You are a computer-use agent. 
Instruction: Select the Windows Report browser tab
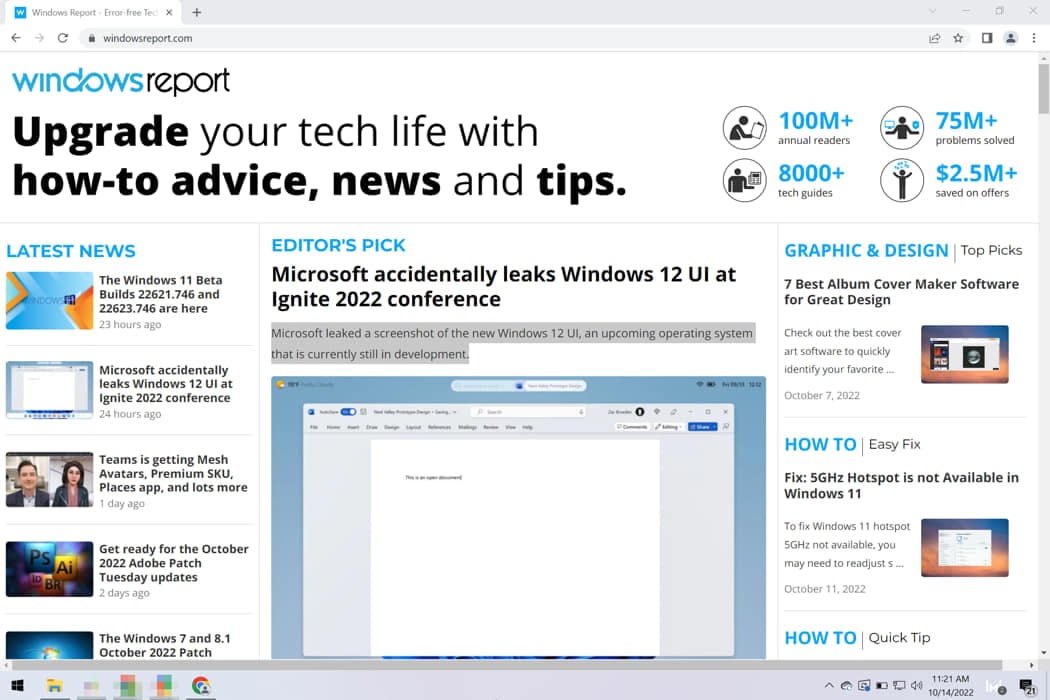(x=94, y=13)
